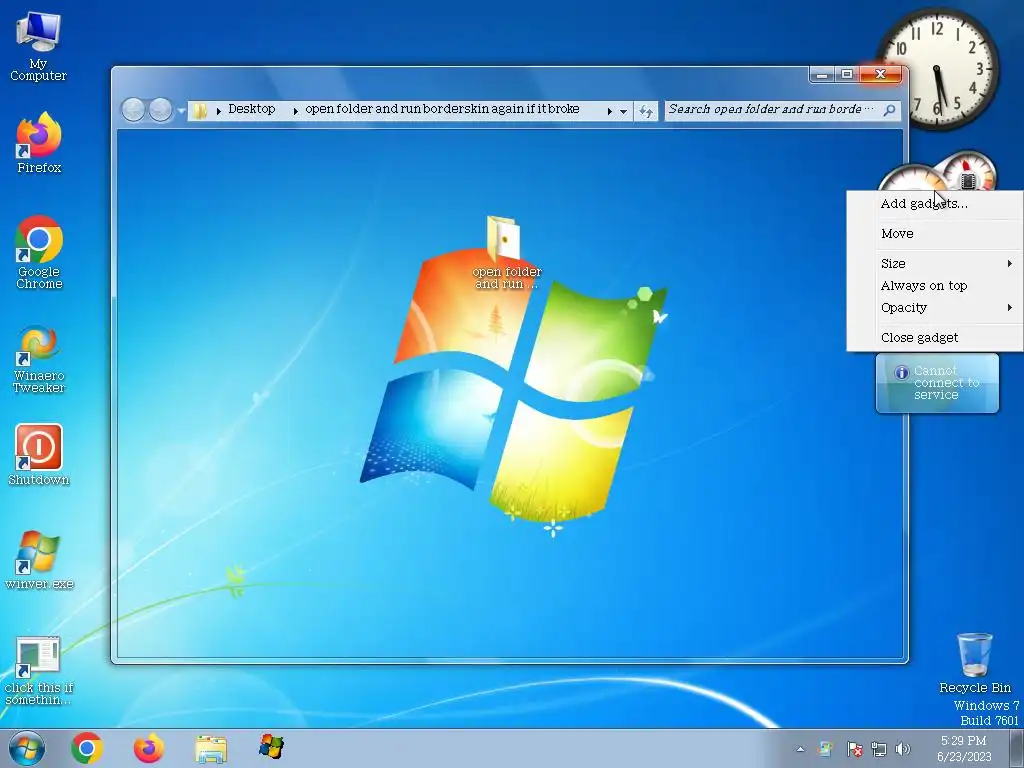Image resolution: width=1024 pixels, height=768 pixels.
Task: Click the CPU Meter gadget dials
Action: click(x=940, y=171)
